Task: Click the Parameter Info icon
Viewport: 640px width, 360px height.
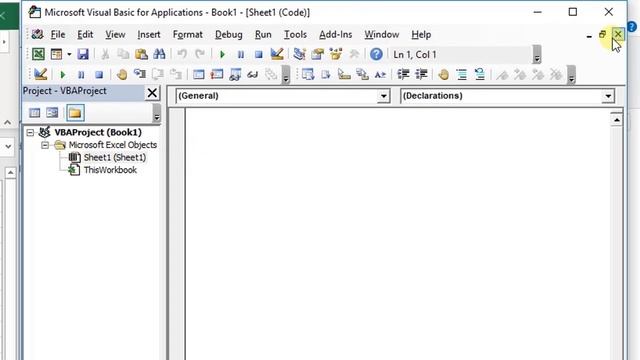Action: [362, 74]
